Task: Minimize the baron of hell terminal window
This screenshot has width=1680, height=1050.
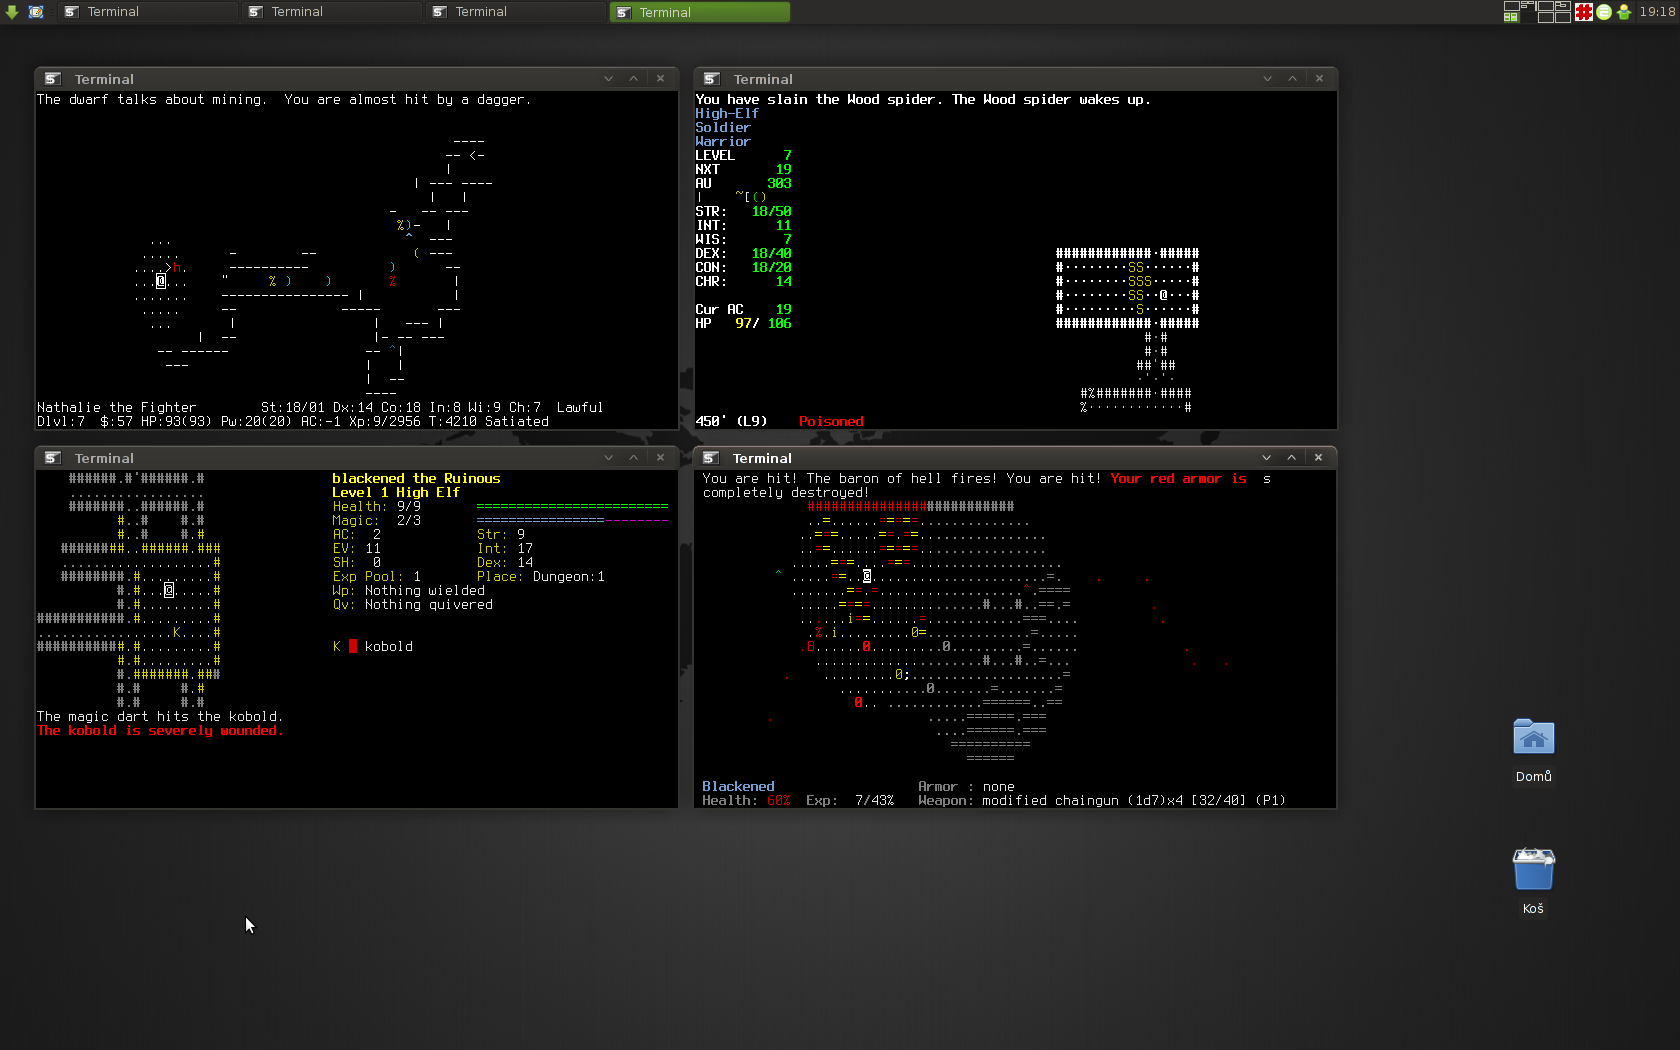Action: (x=1266, y=457)
